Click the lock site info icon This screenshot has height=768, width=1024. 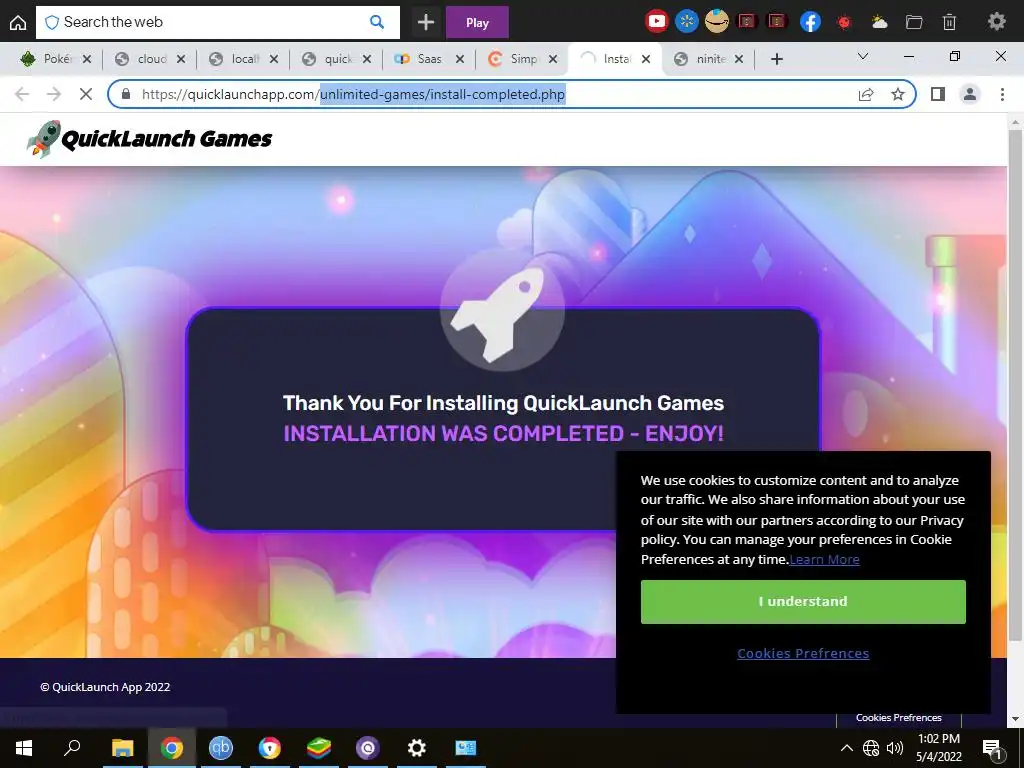[126, 94]
